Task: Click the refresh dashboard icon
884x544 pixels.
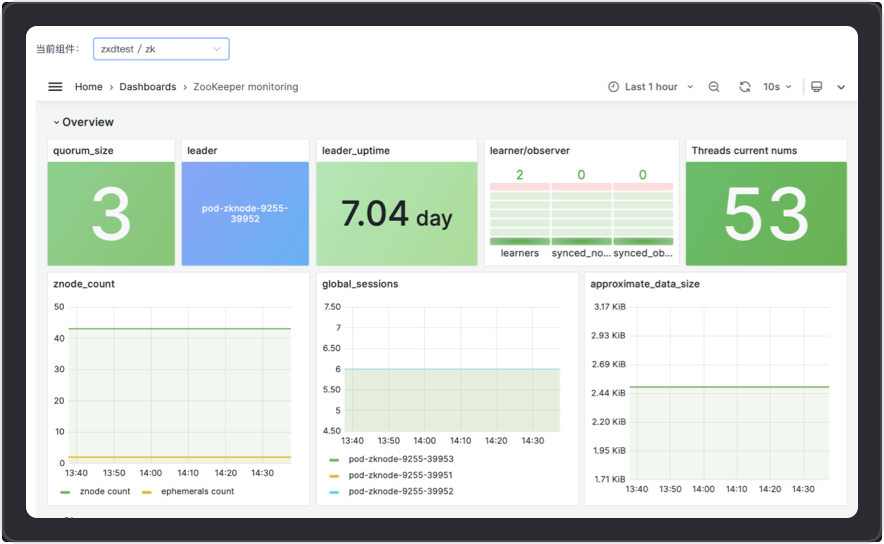Action: [x=744, y=87]
